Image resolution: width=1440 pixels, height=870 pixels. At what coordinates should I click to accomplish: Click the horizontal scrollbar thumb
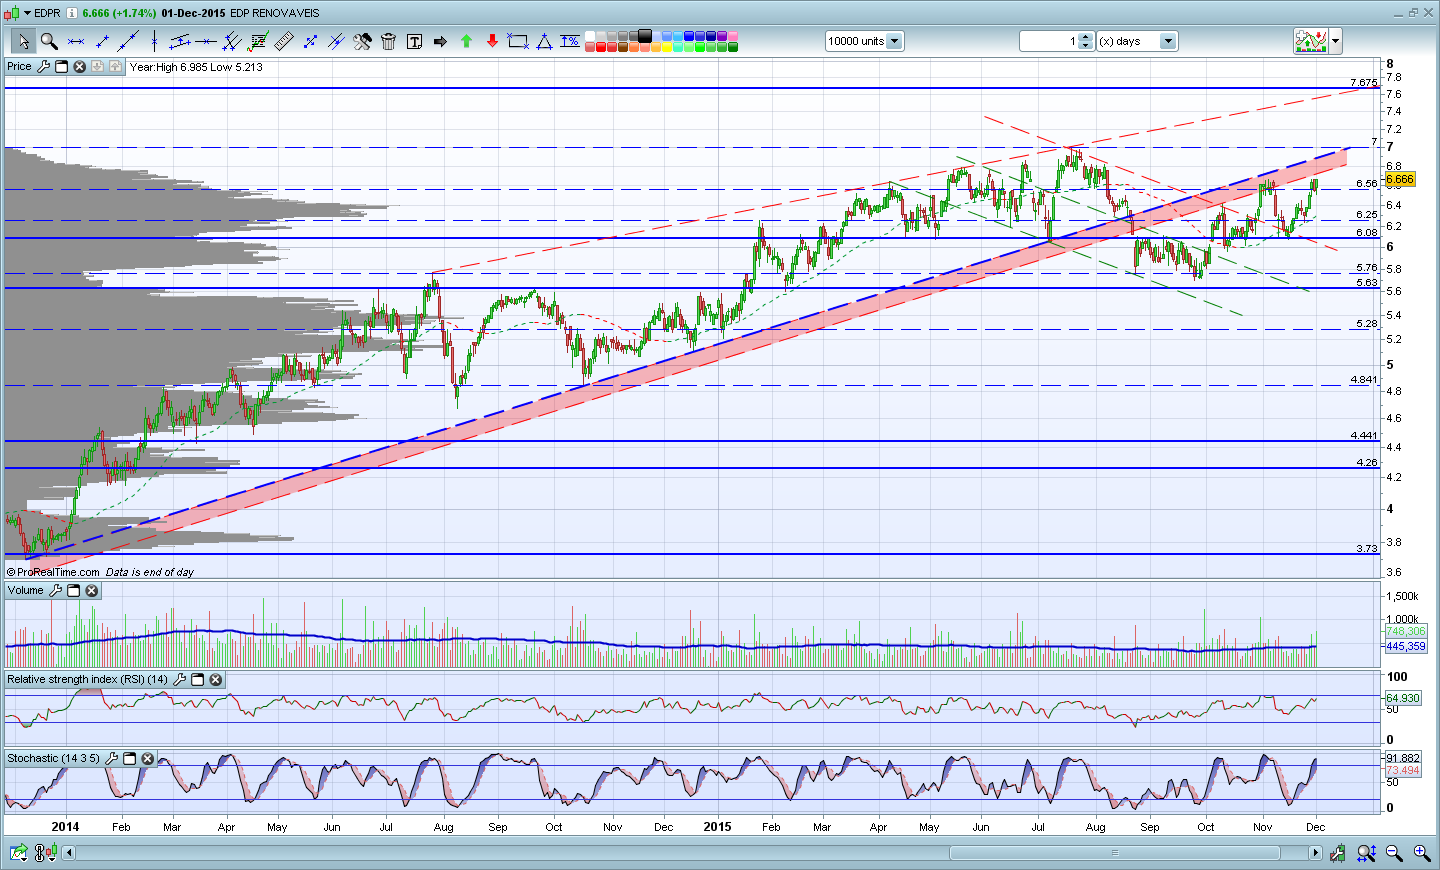coord(1114,853)
